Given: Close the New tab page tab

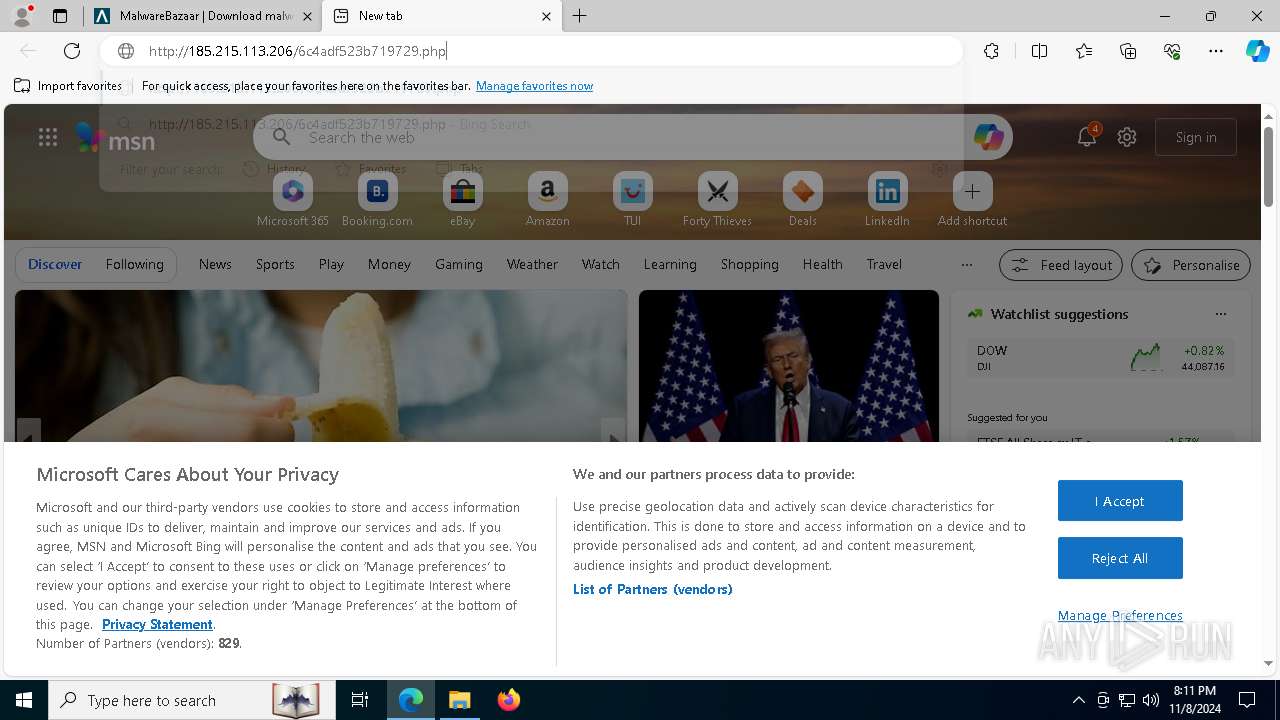Looking at the screenshot, I should [x=546, y=16].
